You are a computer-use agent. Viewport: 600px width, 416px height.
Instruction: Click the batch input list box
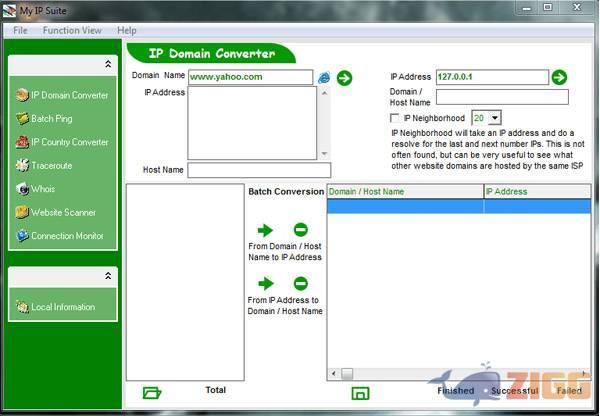[185, 282]
